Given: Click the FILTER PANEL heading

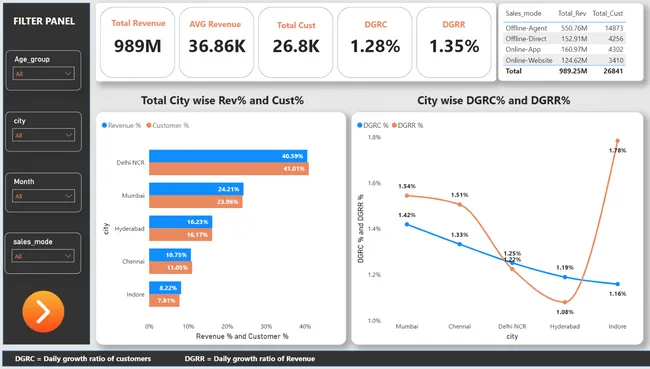Looking at the screenshot, I should [x=44, y=21].
